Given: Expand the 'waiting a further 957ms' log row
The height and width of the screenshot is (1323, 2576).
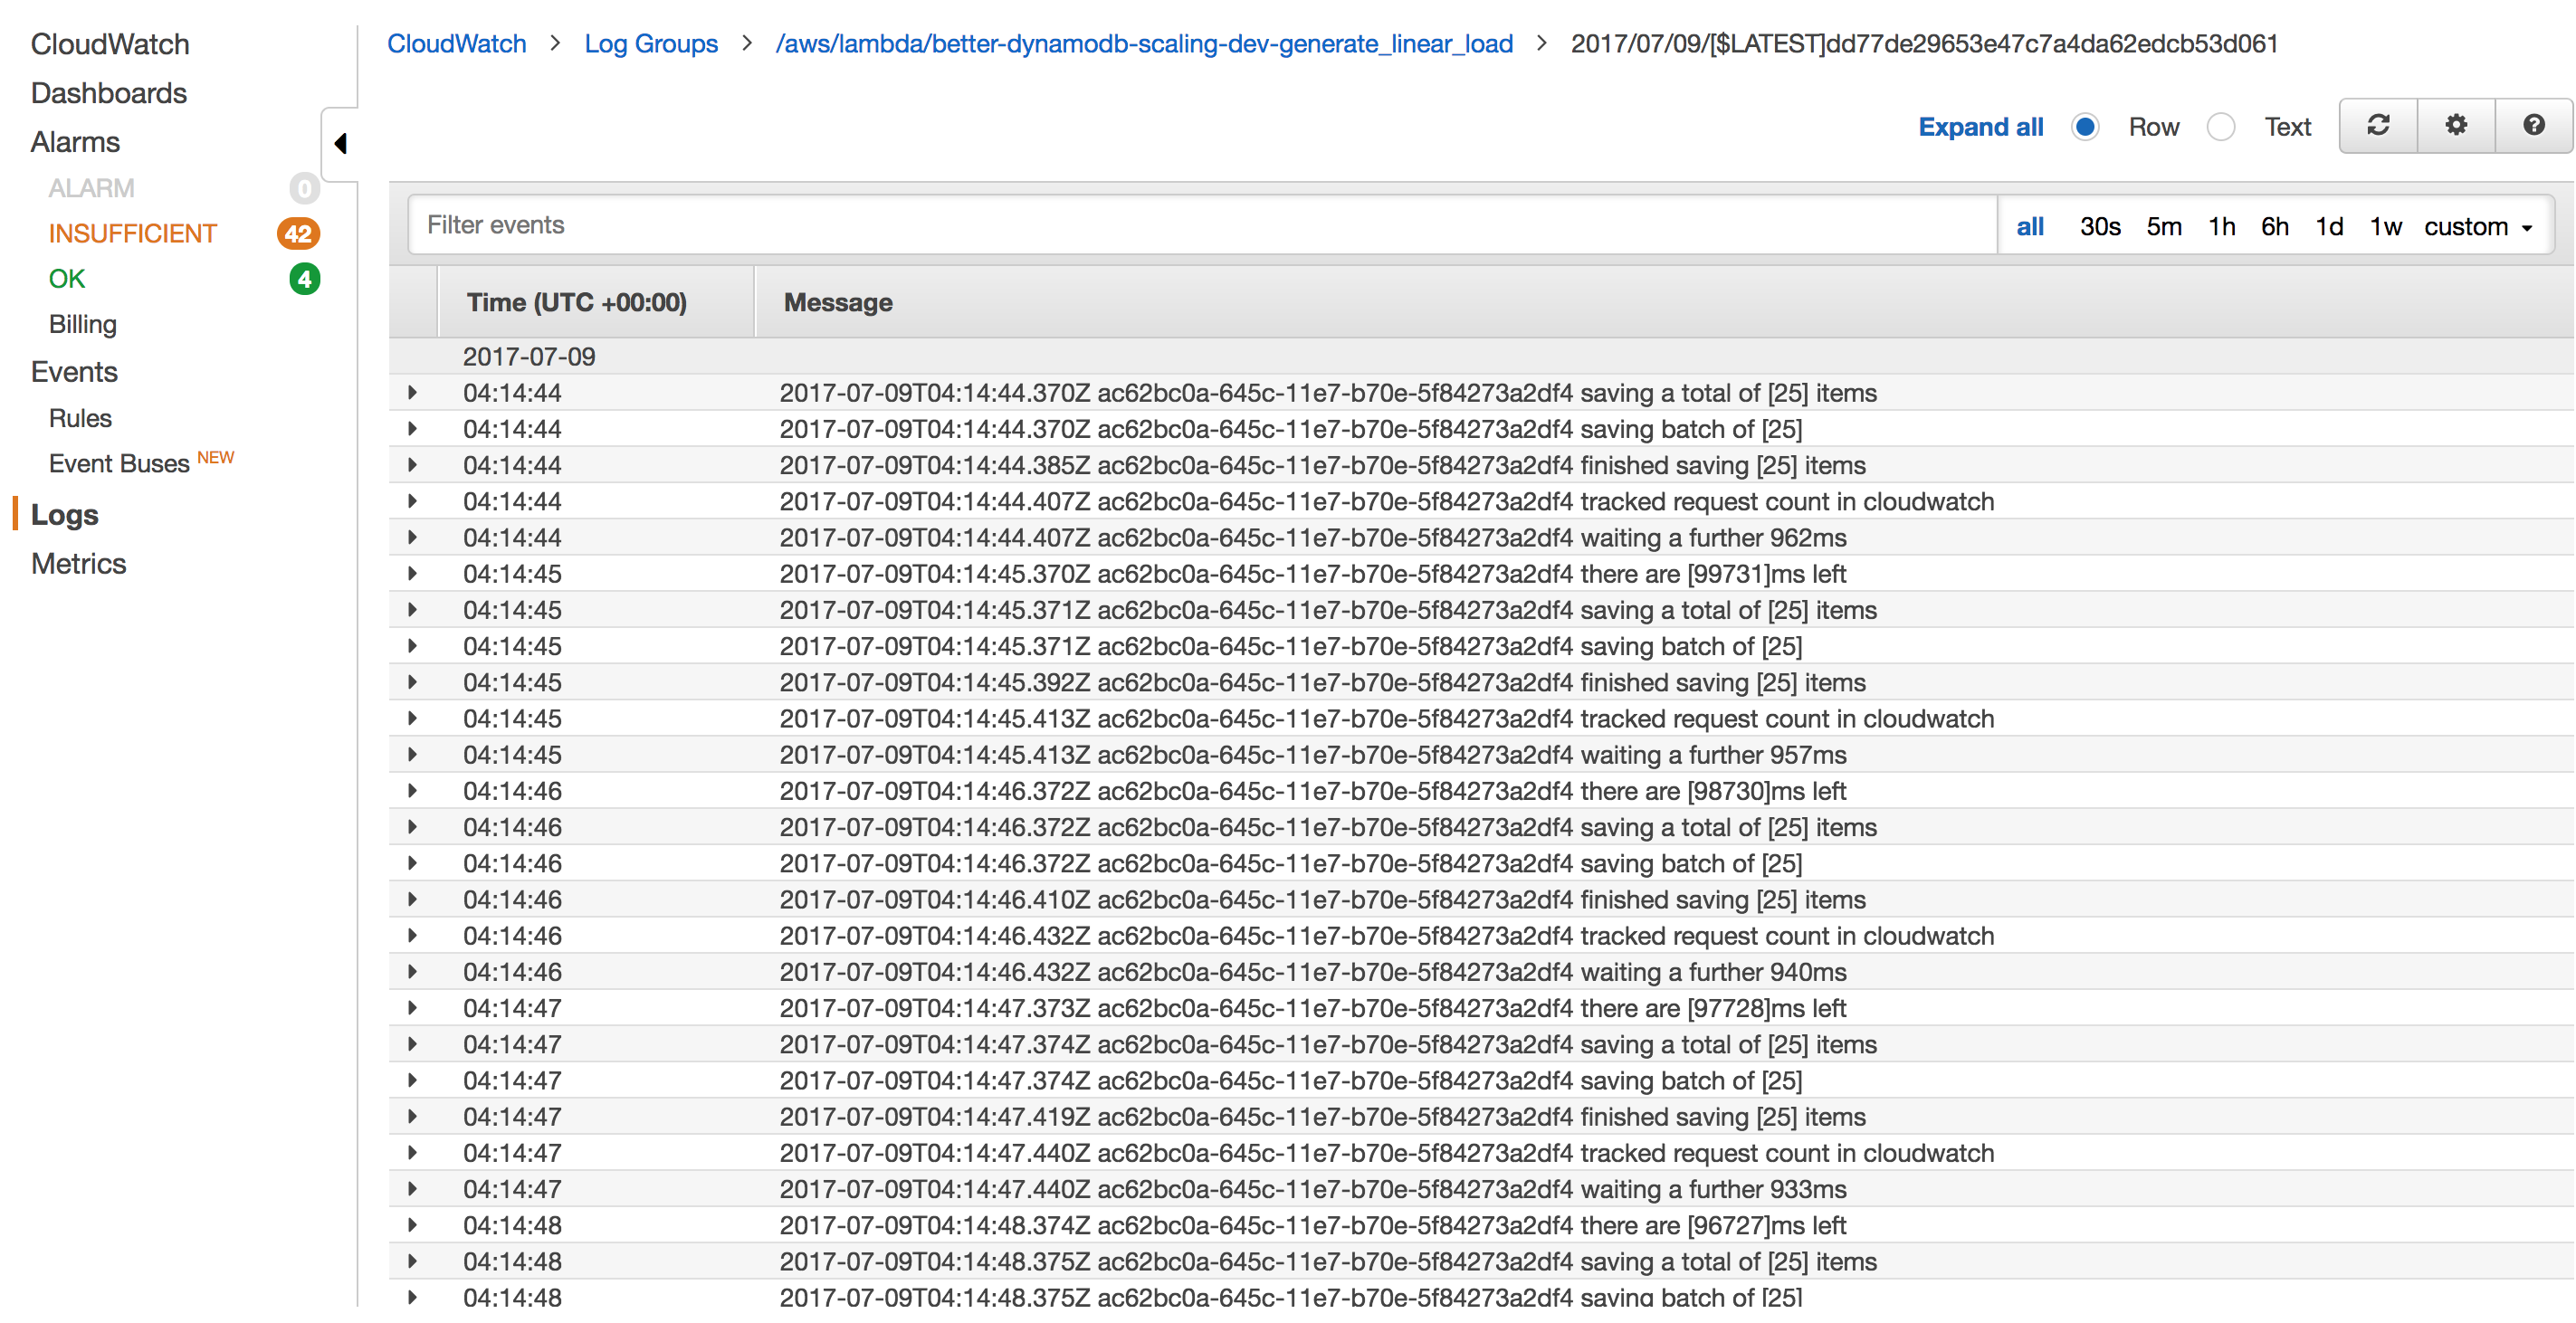Looking at the screenshot, I should 412,755.
